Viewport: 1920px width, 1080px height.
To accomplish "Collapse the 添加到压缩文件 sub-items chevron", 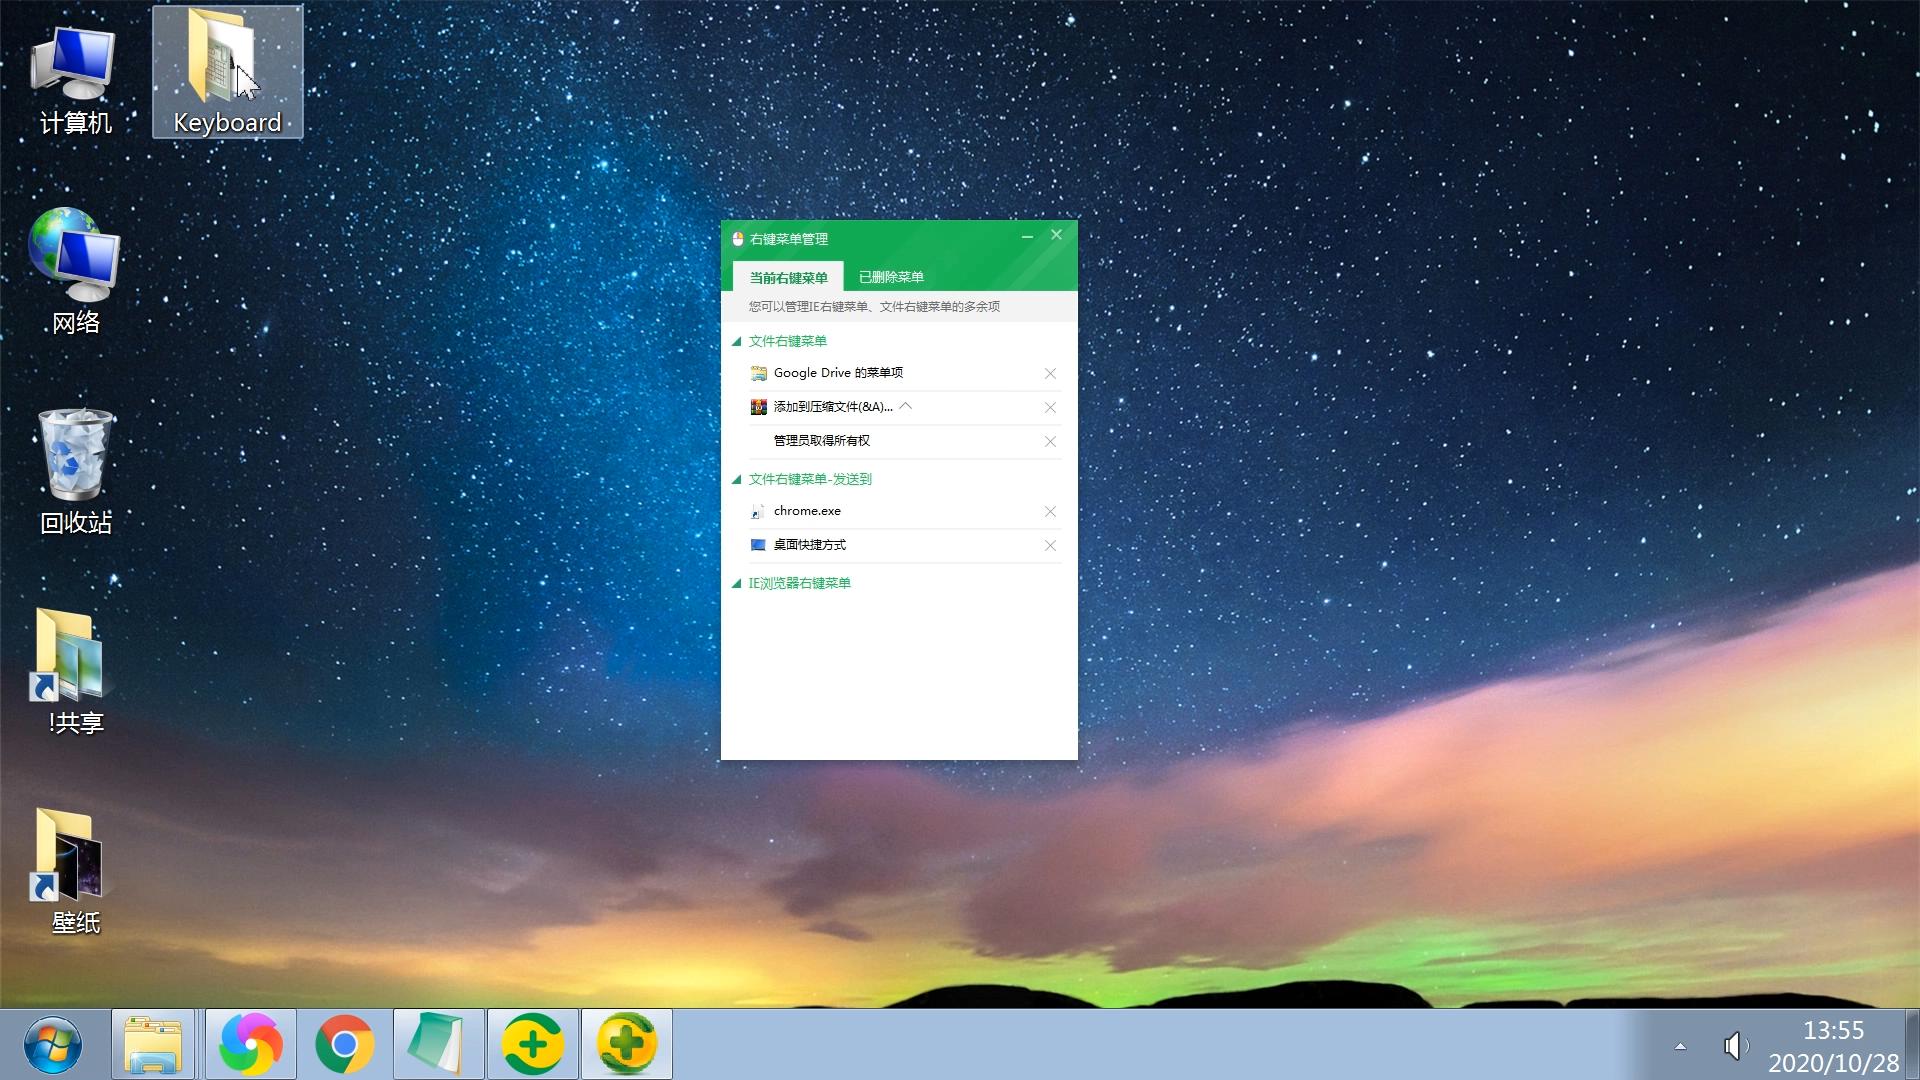I will point(906,406).
